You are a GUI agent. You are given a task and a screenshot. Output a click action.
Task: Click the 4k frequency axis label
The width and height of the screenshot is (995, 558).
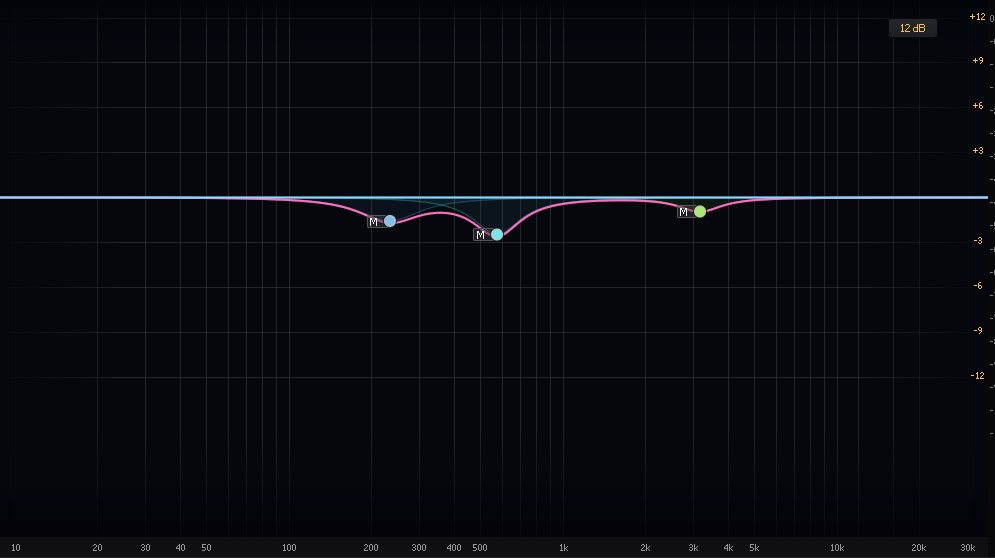point(728,548)
